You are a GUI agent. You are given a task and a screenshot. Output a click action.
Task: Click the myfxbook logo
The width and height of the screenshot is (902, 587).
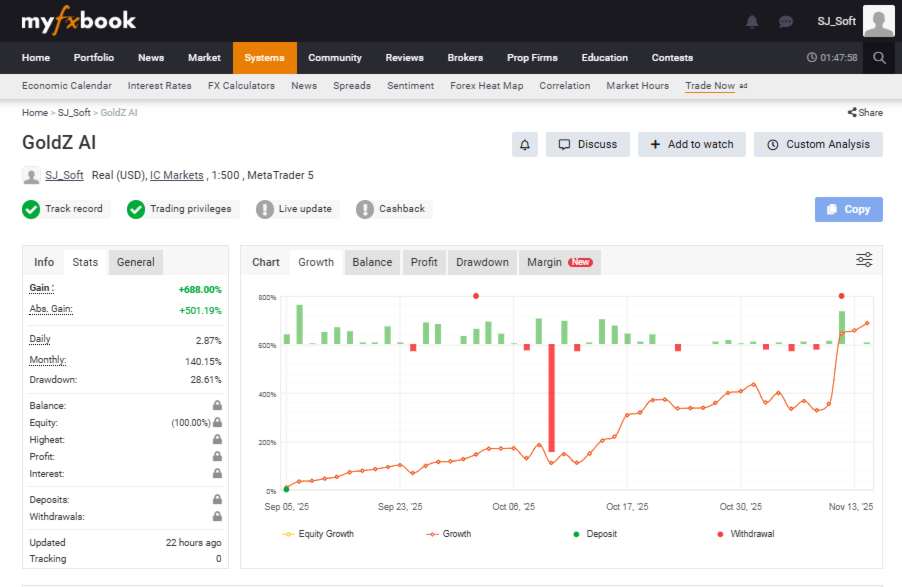click(78, 21)
